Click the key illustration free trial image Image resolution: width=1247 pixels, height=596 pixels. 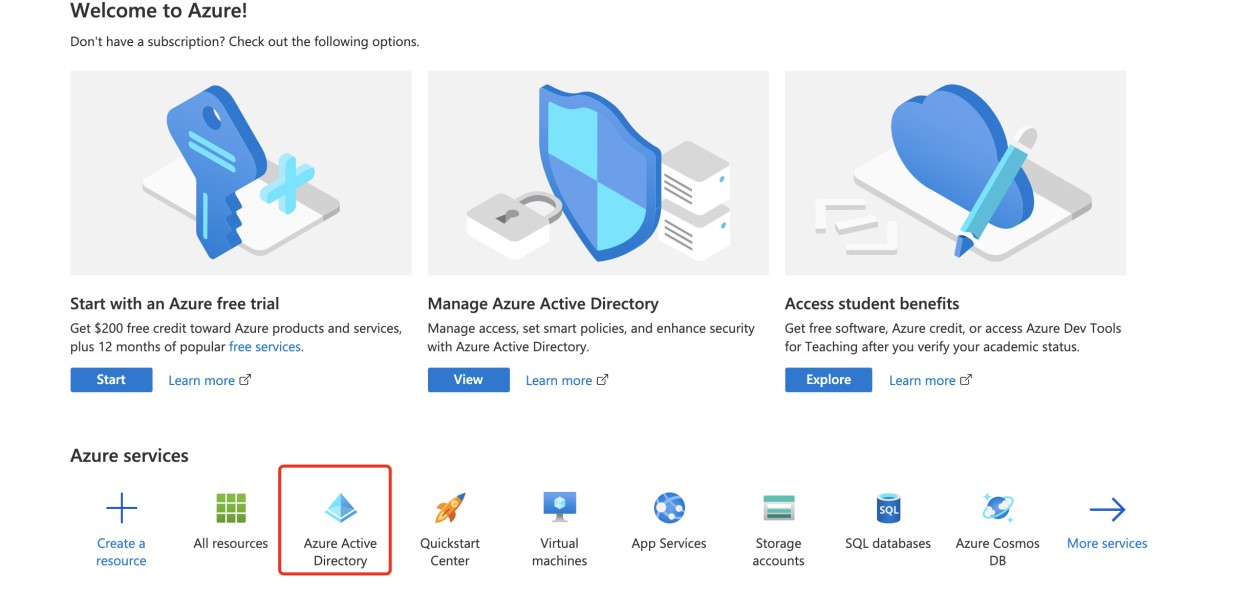click(241, 173)
